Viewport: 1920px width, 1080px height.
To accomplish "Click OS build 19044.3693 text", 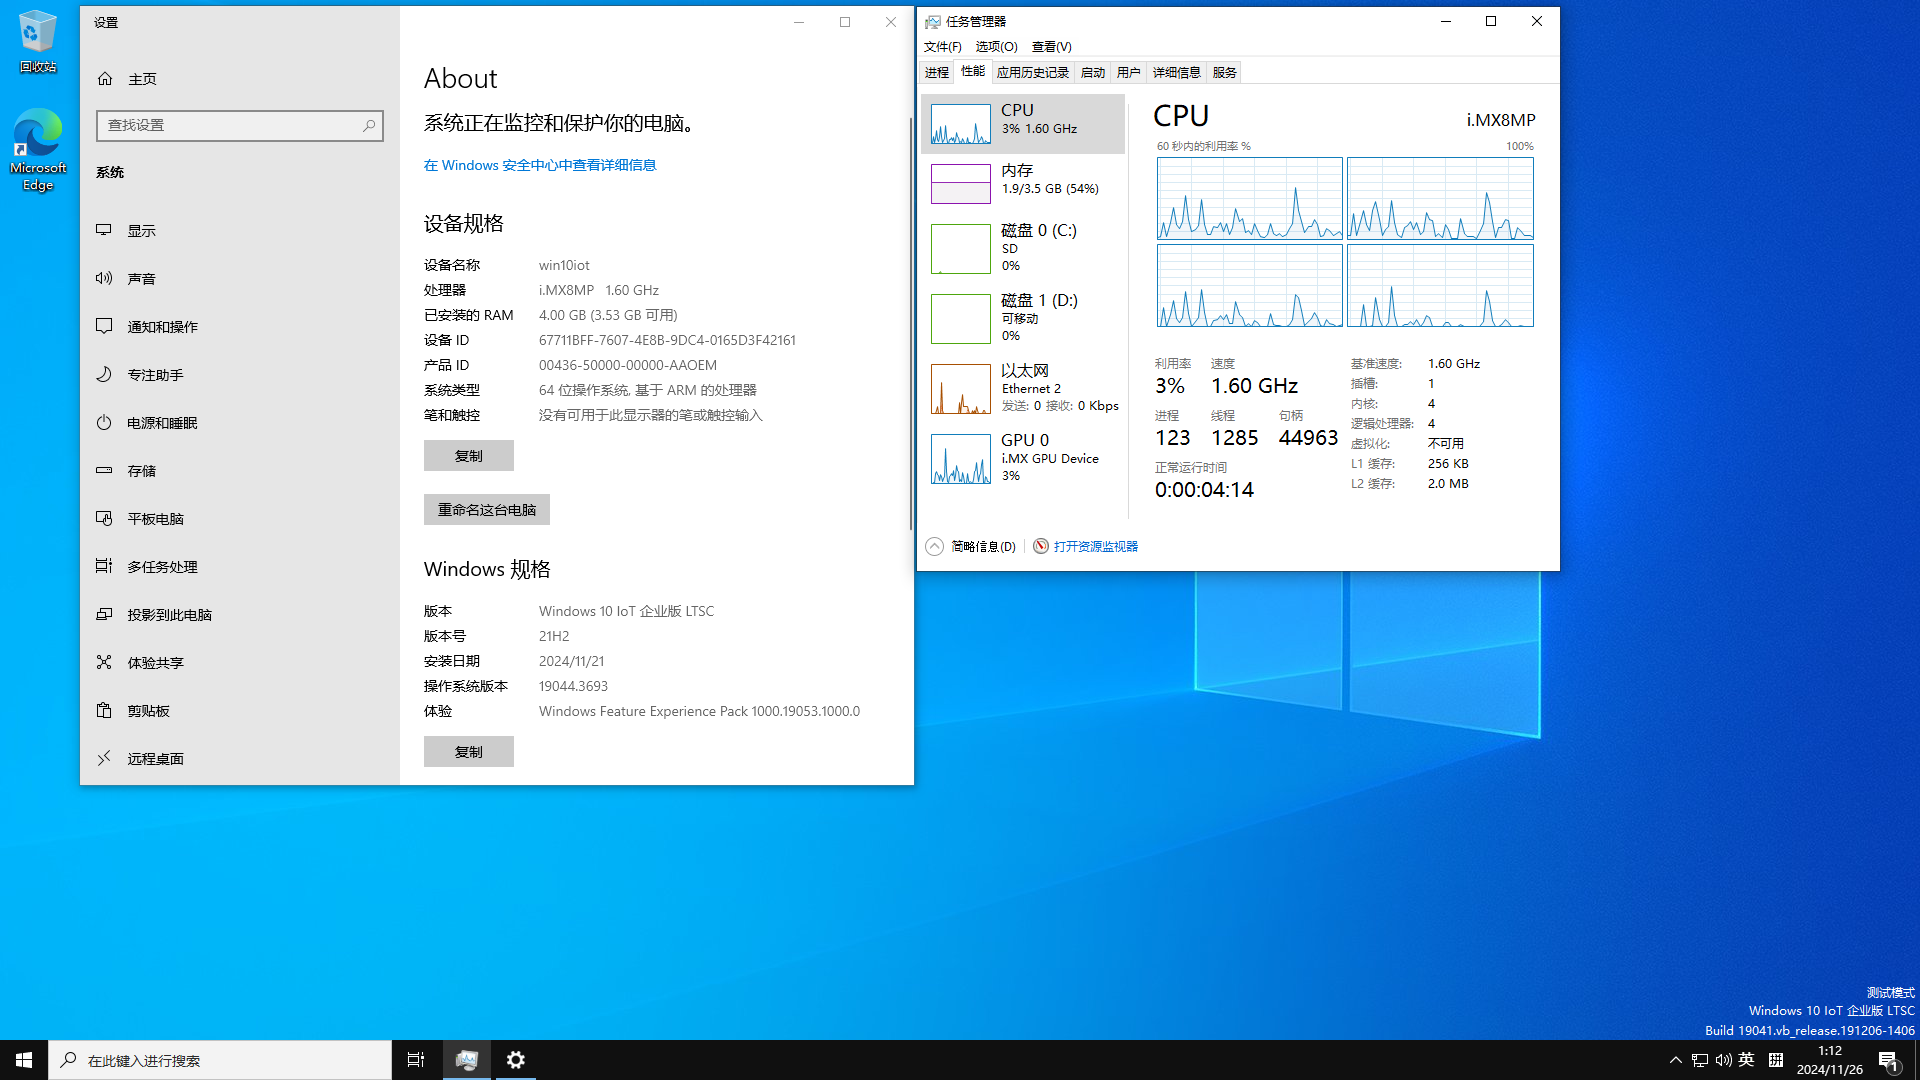I will click(573, 686).
